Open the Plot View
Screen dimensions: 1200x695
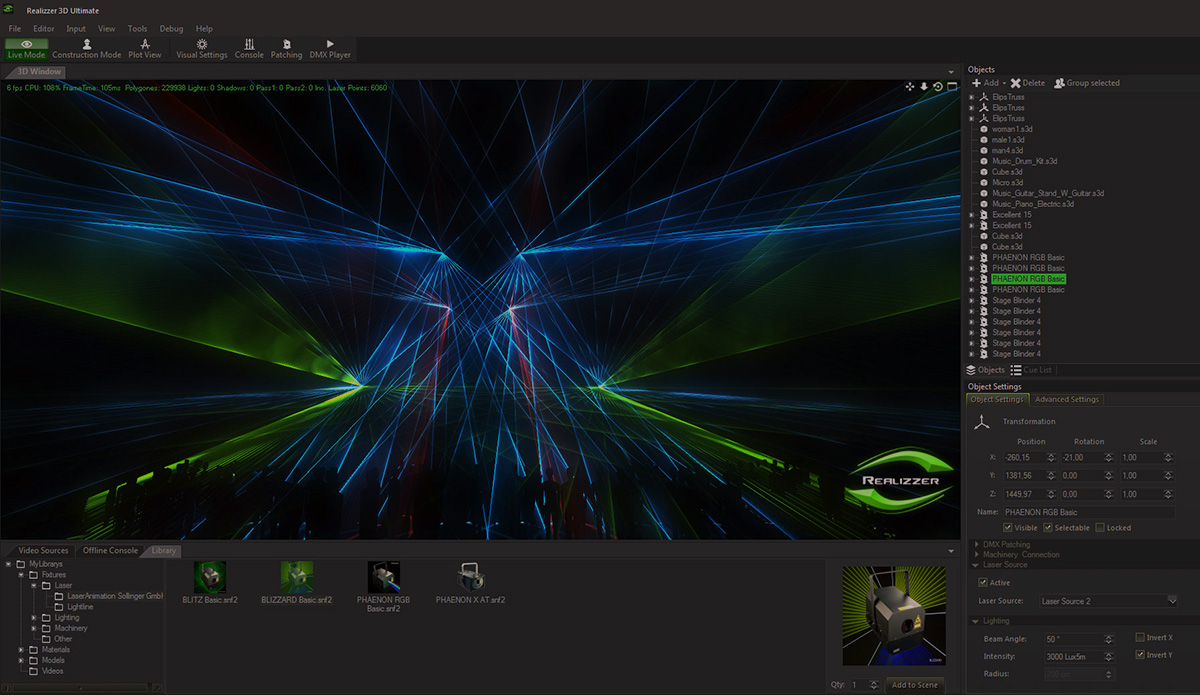145,49
